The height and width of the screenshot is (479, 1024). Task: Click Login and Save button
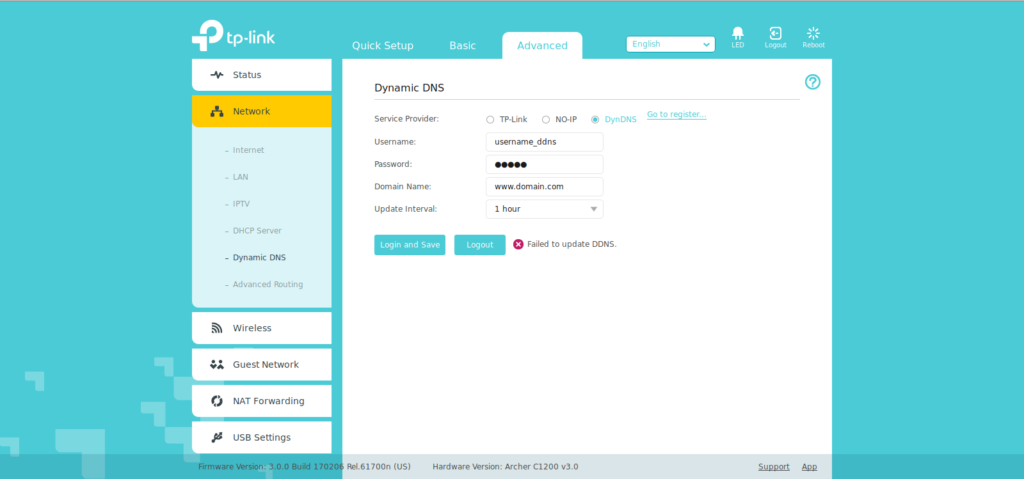pyautogui.click(x=409, y=245)
